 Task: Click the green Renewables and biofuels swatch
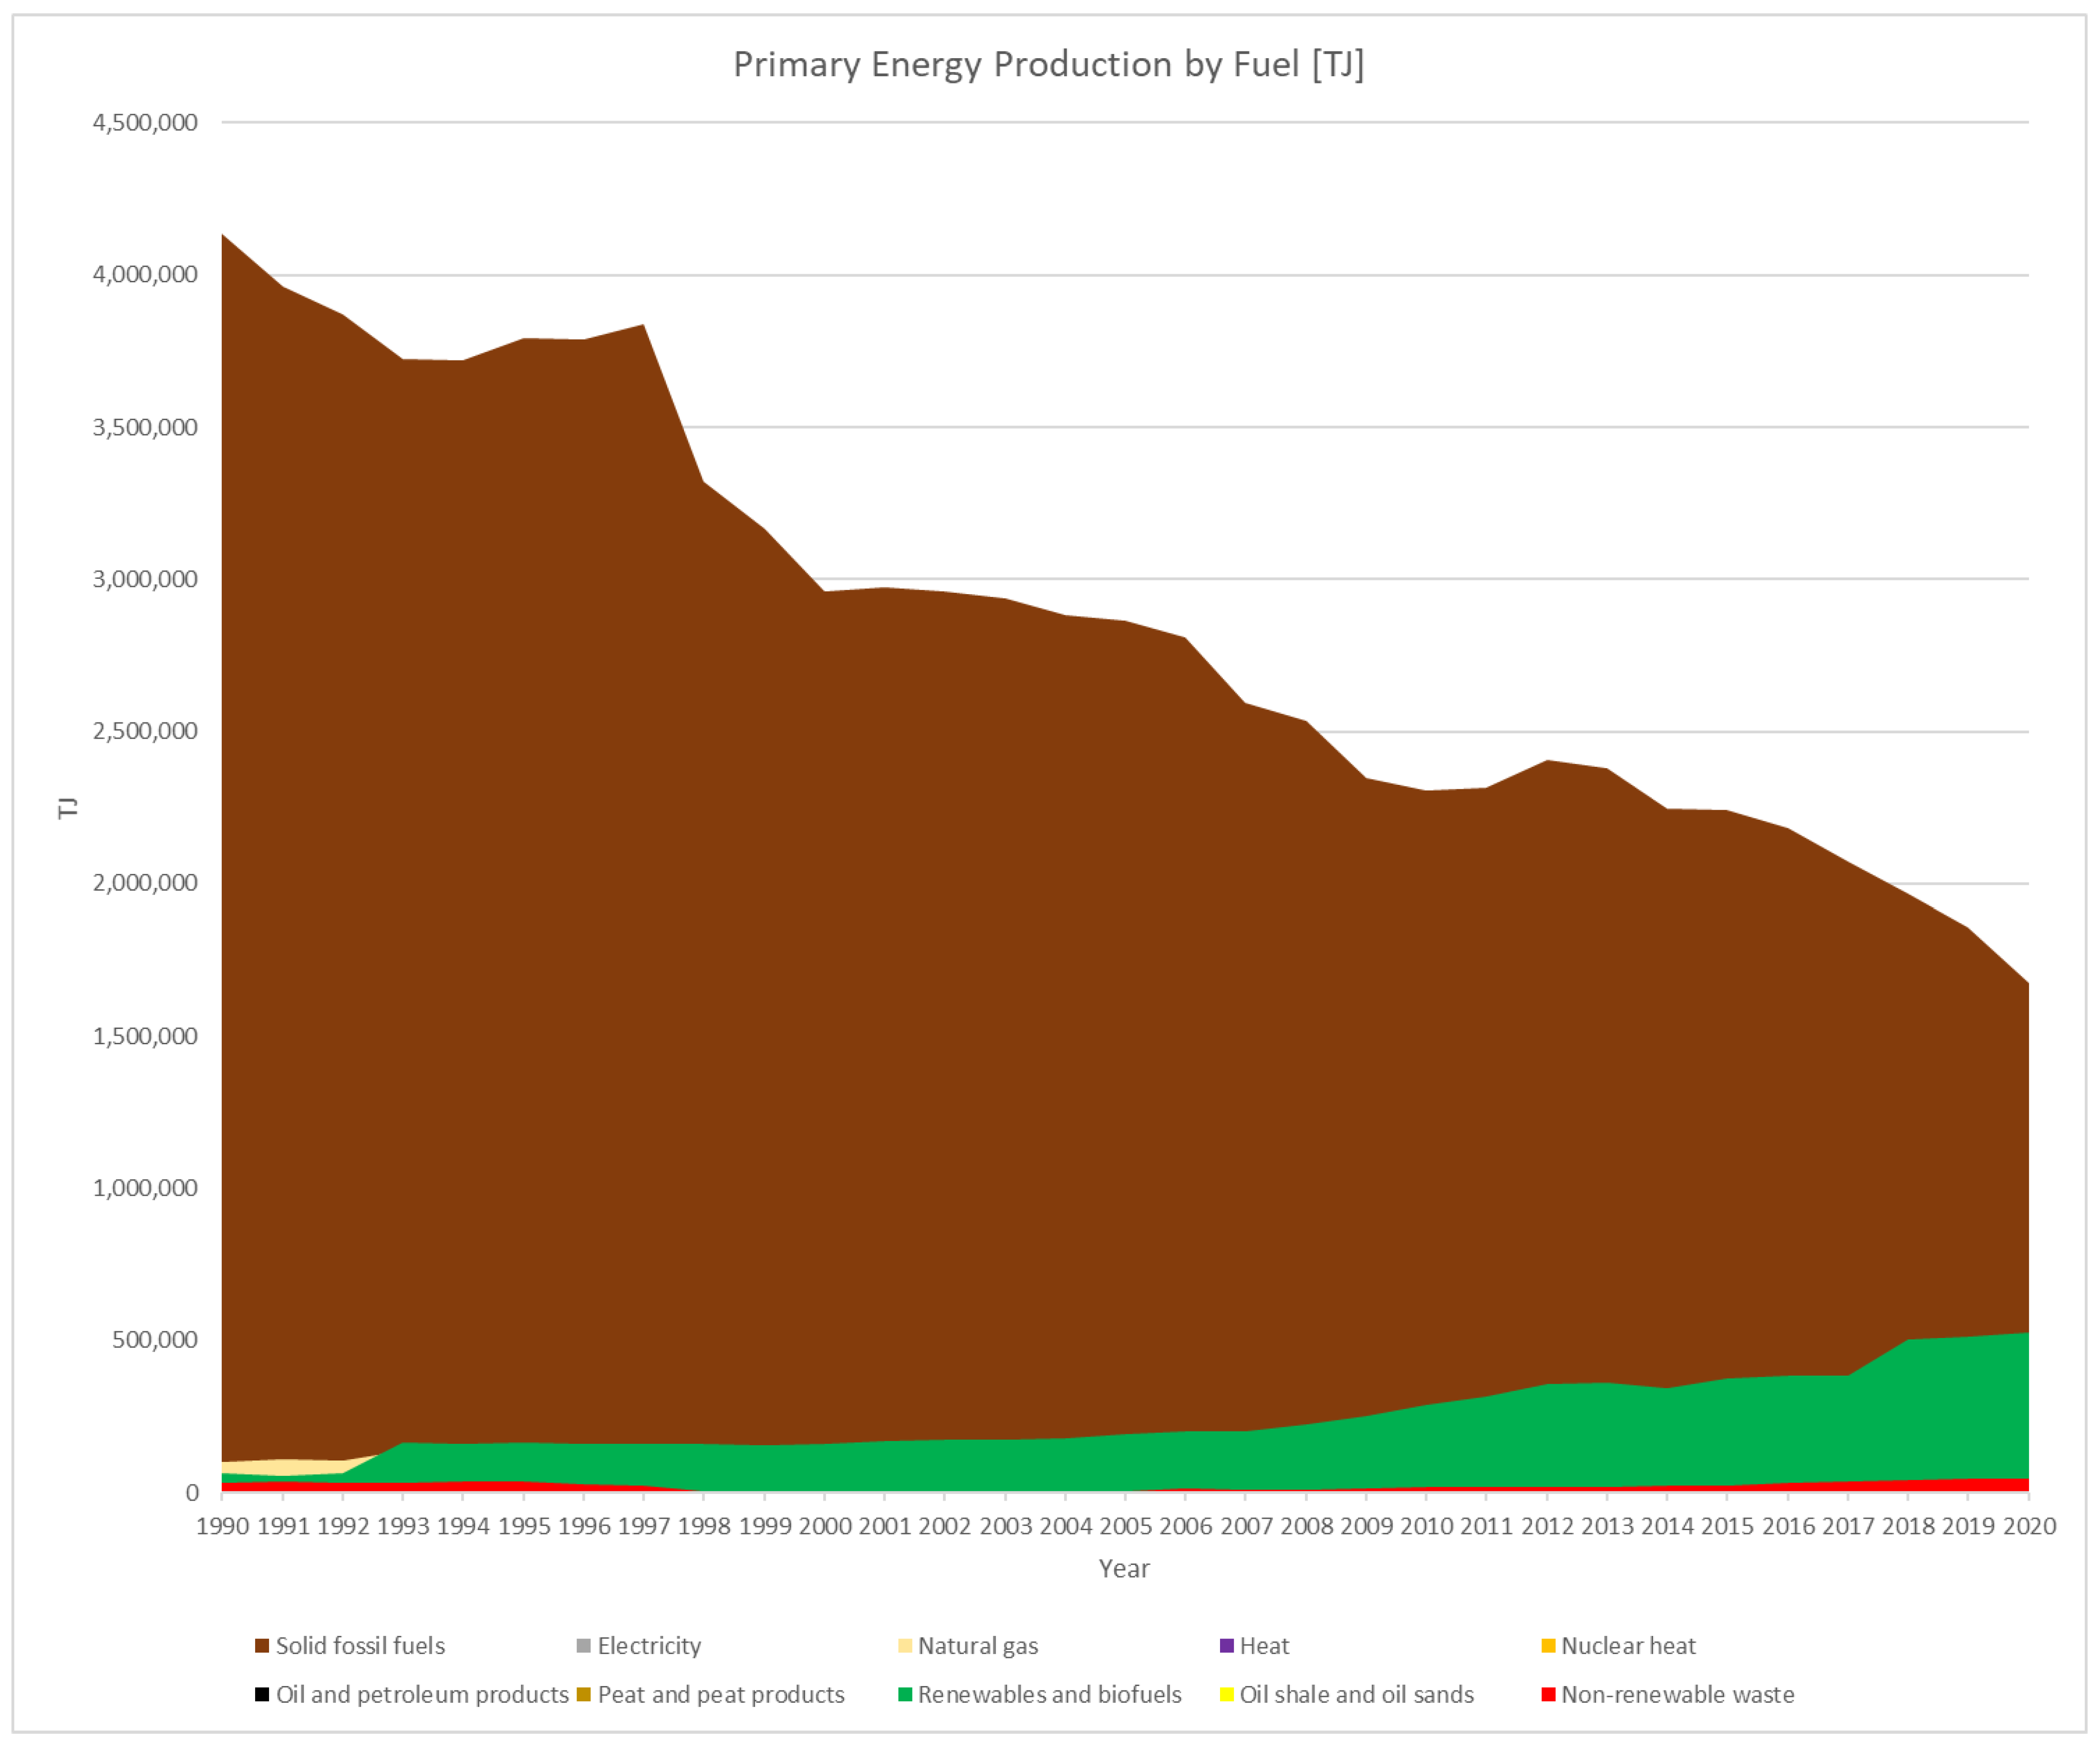pos(905,1695)
